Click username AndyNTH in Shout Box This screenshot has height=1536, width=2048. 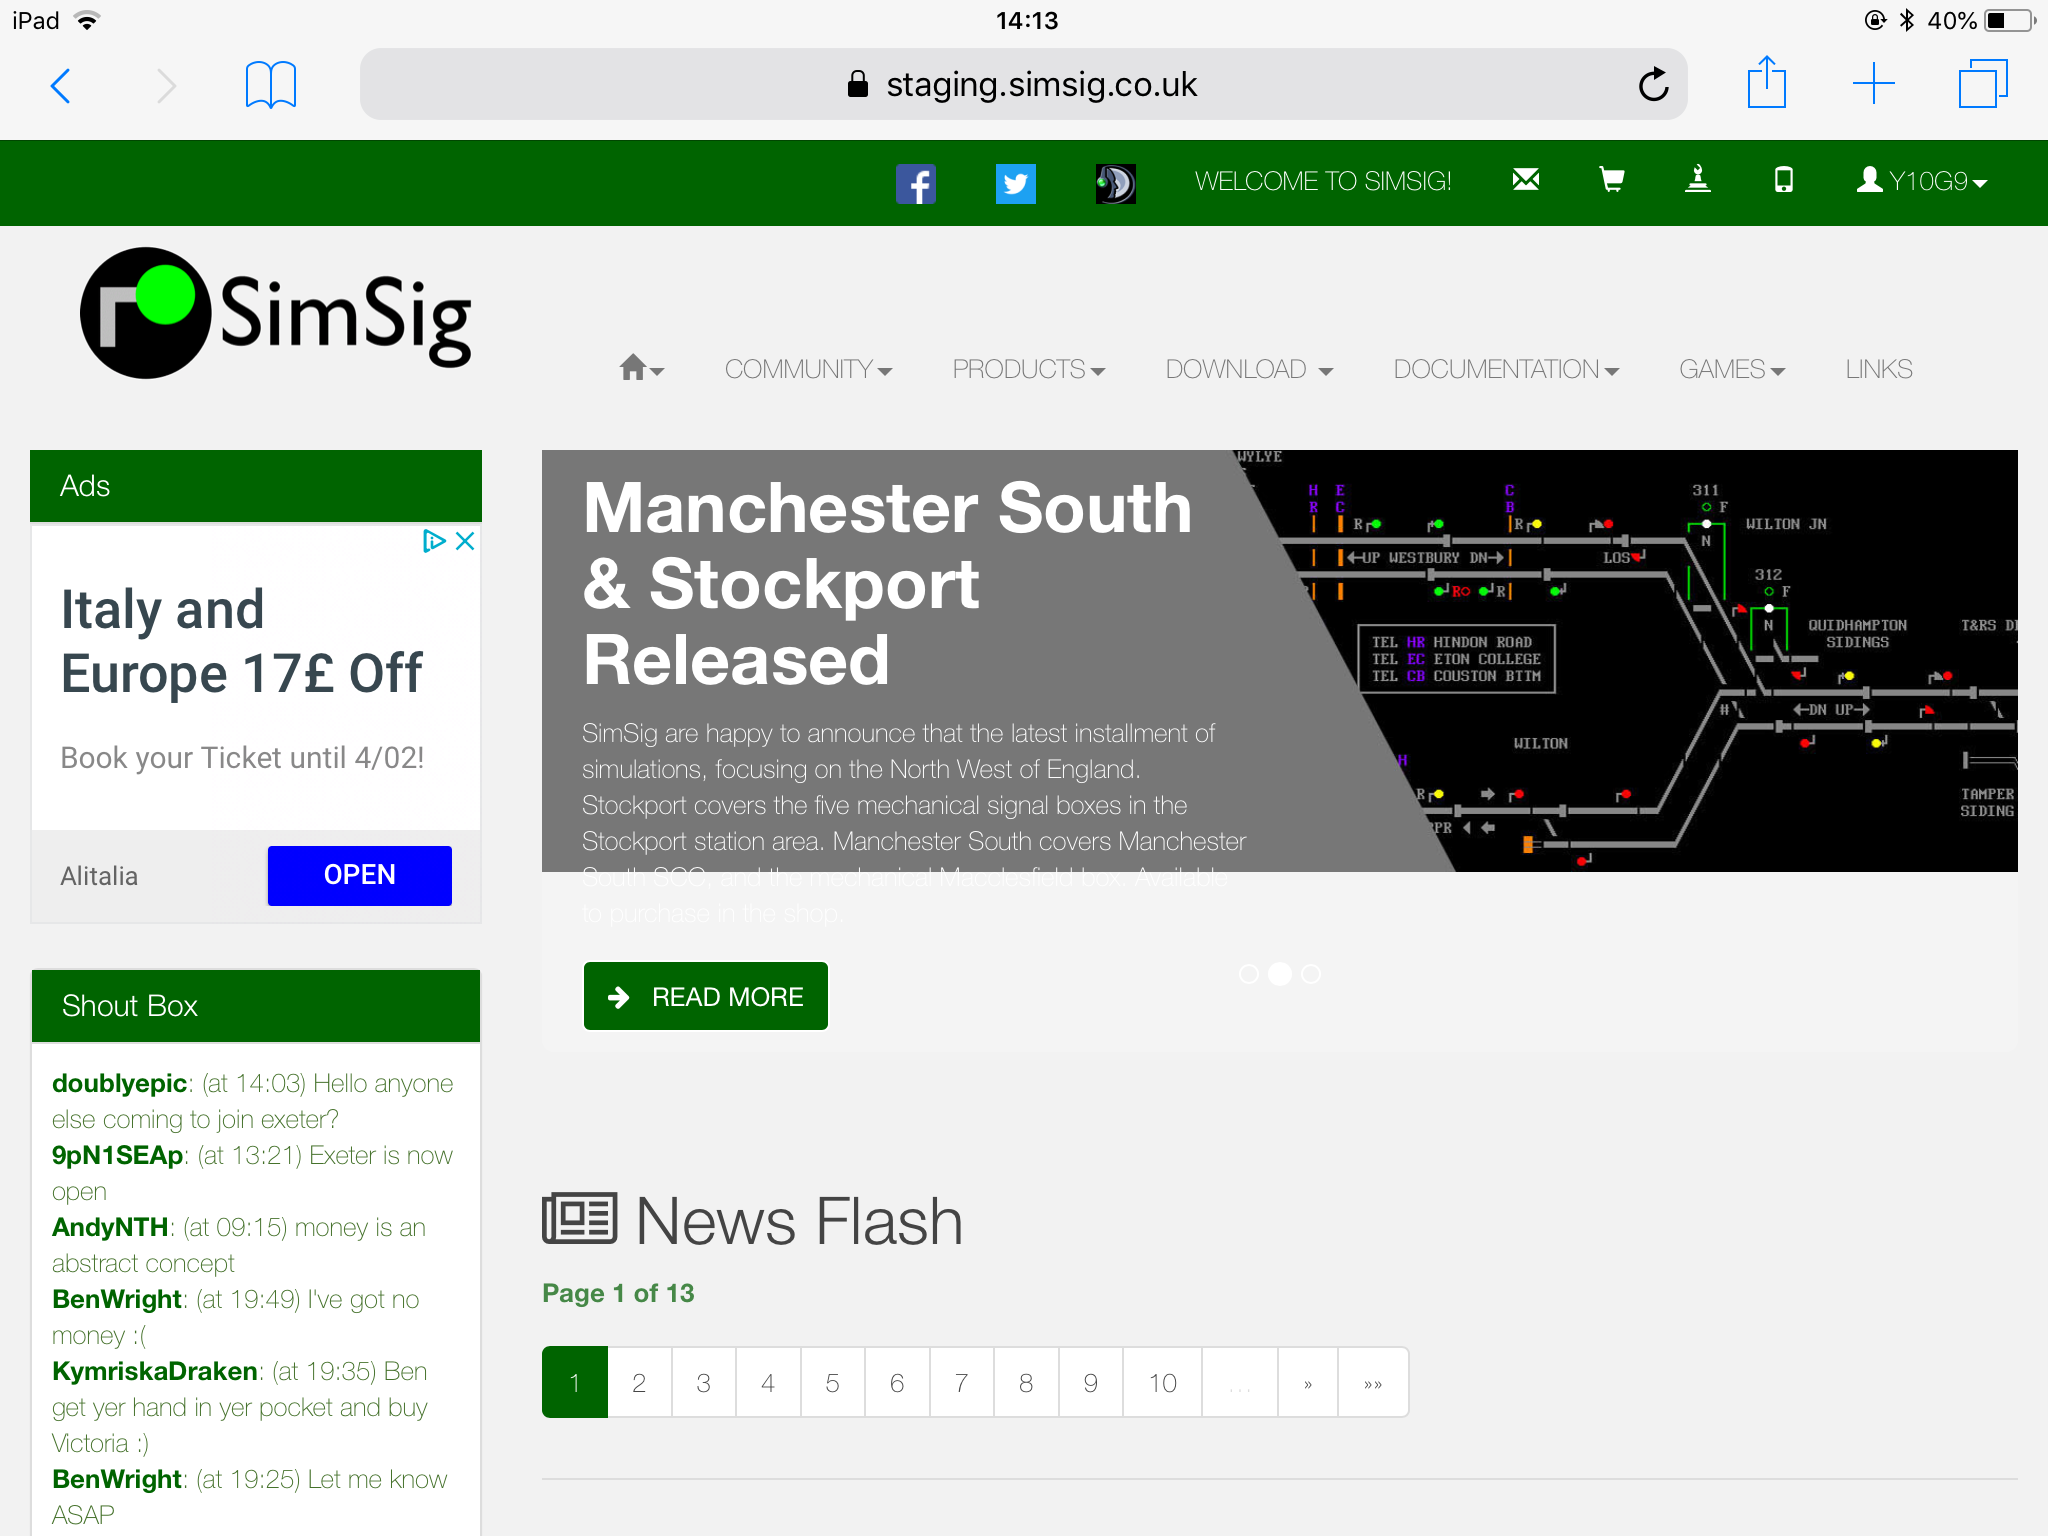[x=110, y=1227]
